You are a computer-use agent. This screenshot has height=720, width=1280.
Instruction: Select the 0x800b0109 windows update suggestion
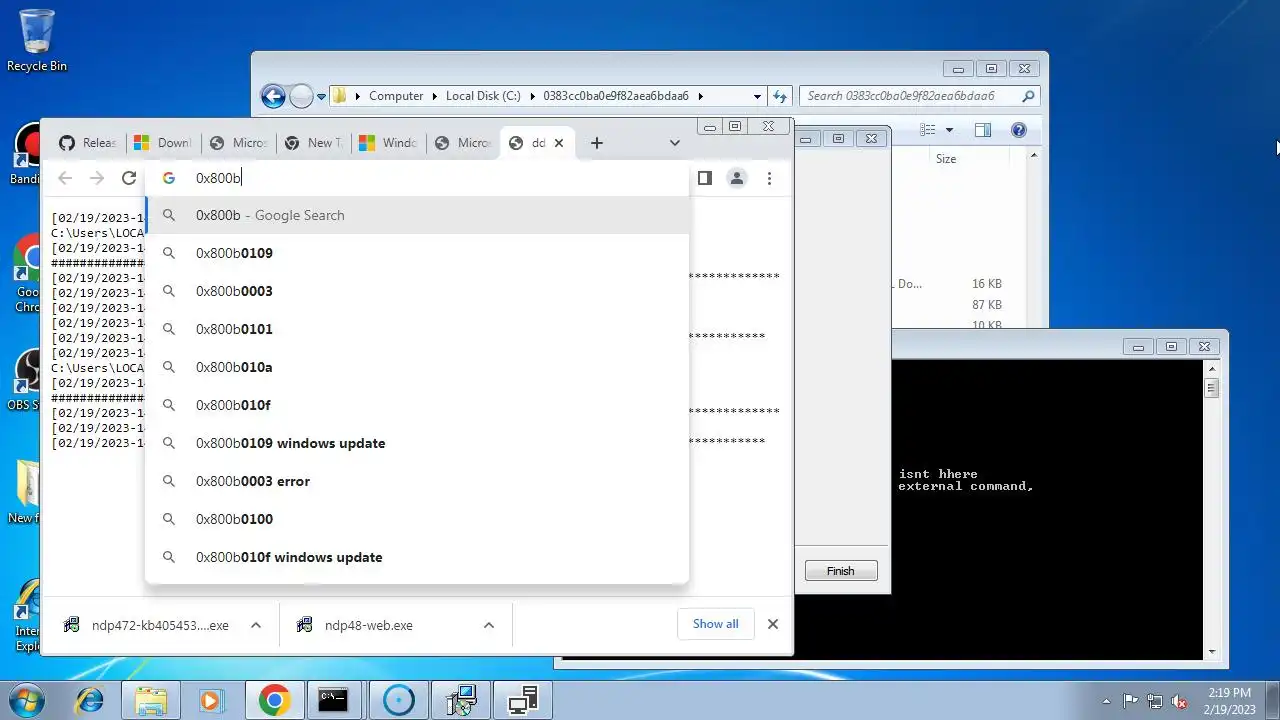(417, 443)
